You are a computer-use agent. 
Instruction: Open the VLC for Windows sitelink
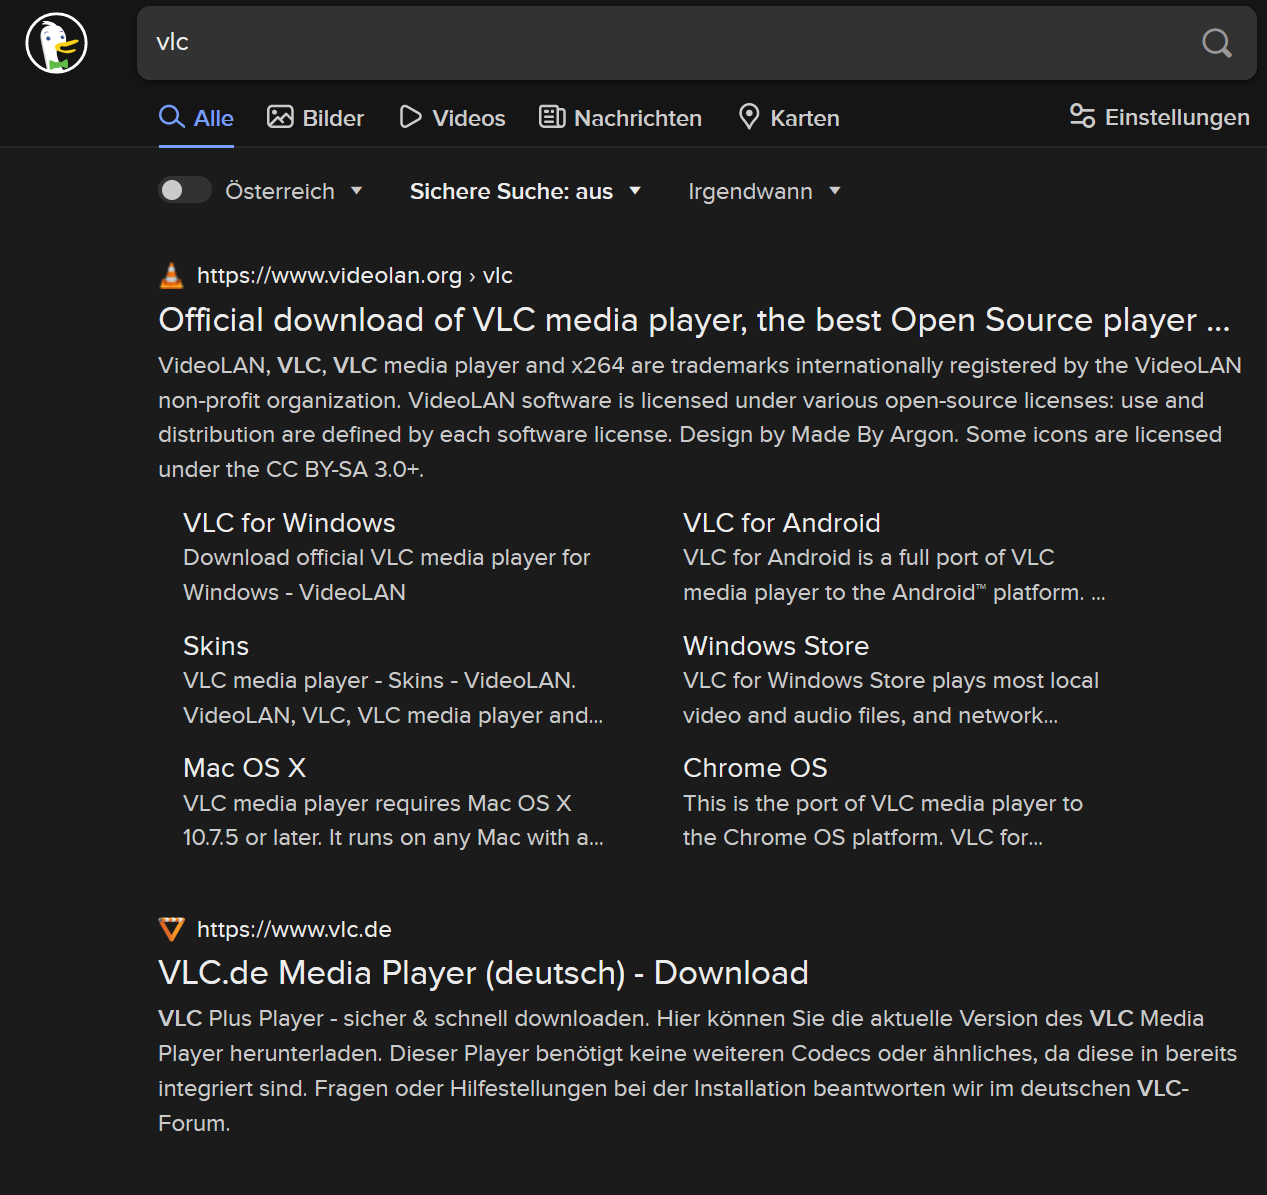click(289, 523)
